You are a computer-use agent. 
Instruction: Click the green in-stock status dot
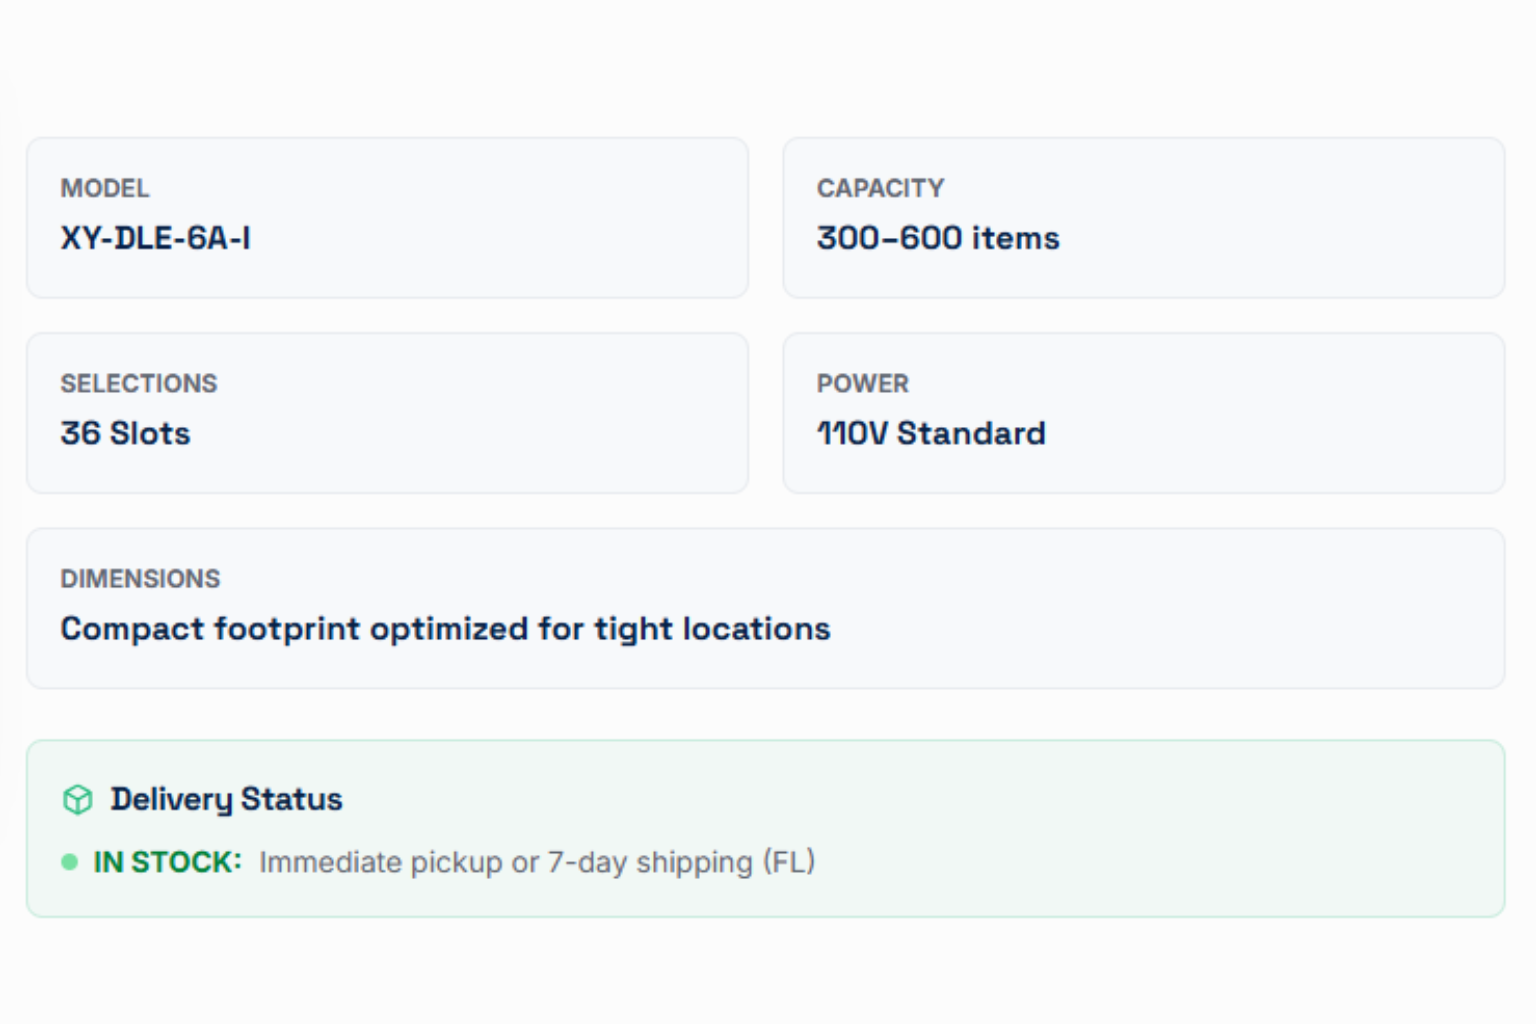tap(69, 862)
